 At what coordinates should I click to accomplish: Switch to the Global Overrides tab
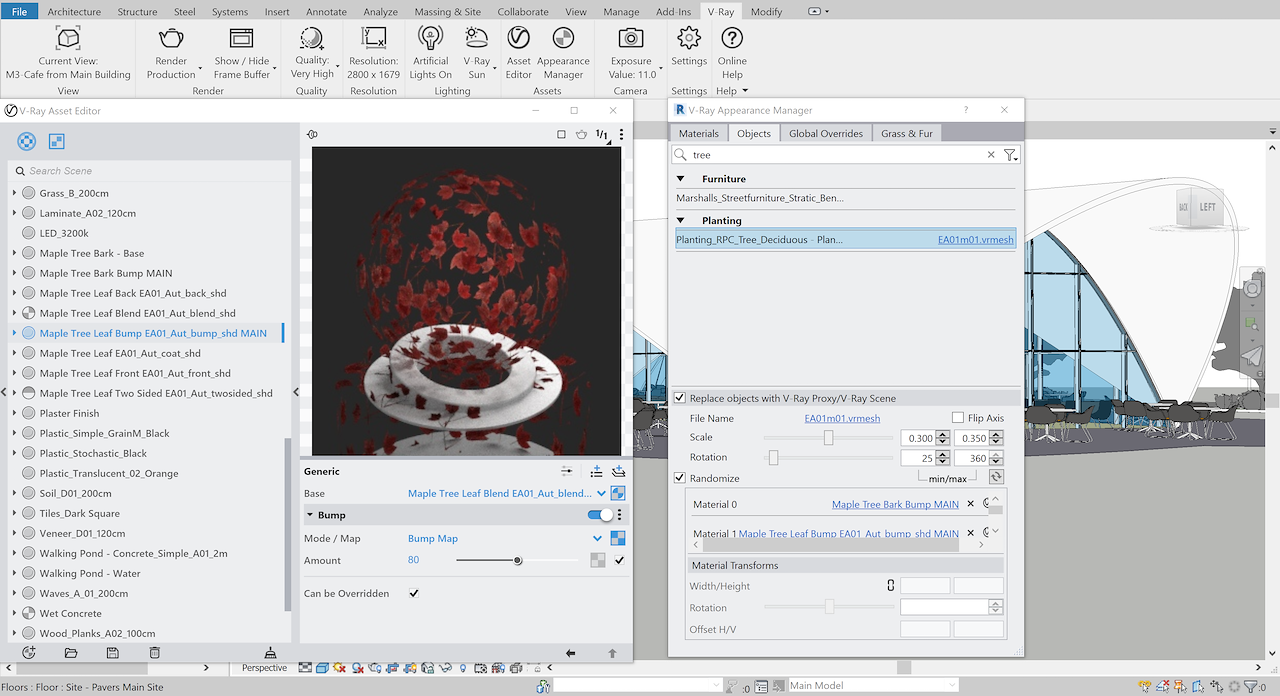[x=826, y=133]
